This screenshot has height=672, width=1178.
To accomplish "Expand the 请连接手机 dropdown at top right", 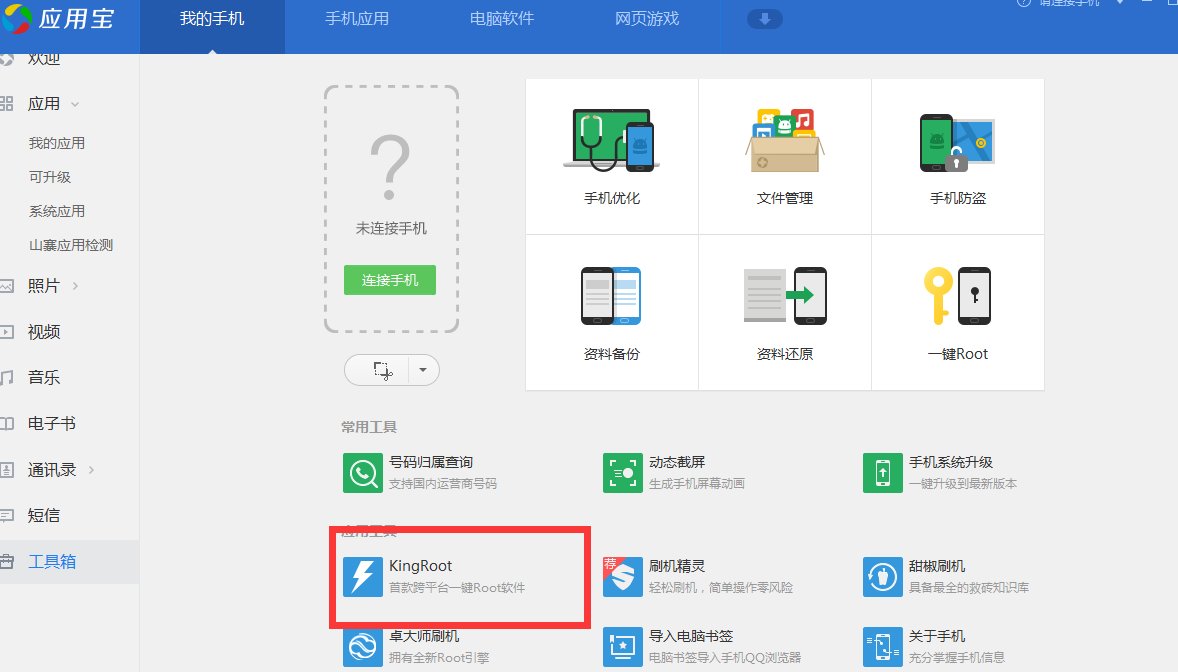I will click(1122, 5).
